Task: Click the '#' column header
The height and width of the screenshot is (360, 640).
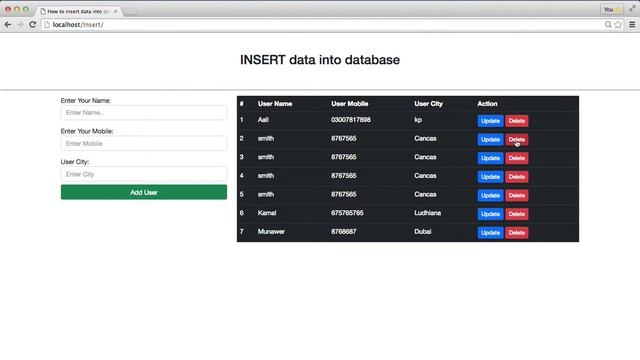Action: click(242, 104)
